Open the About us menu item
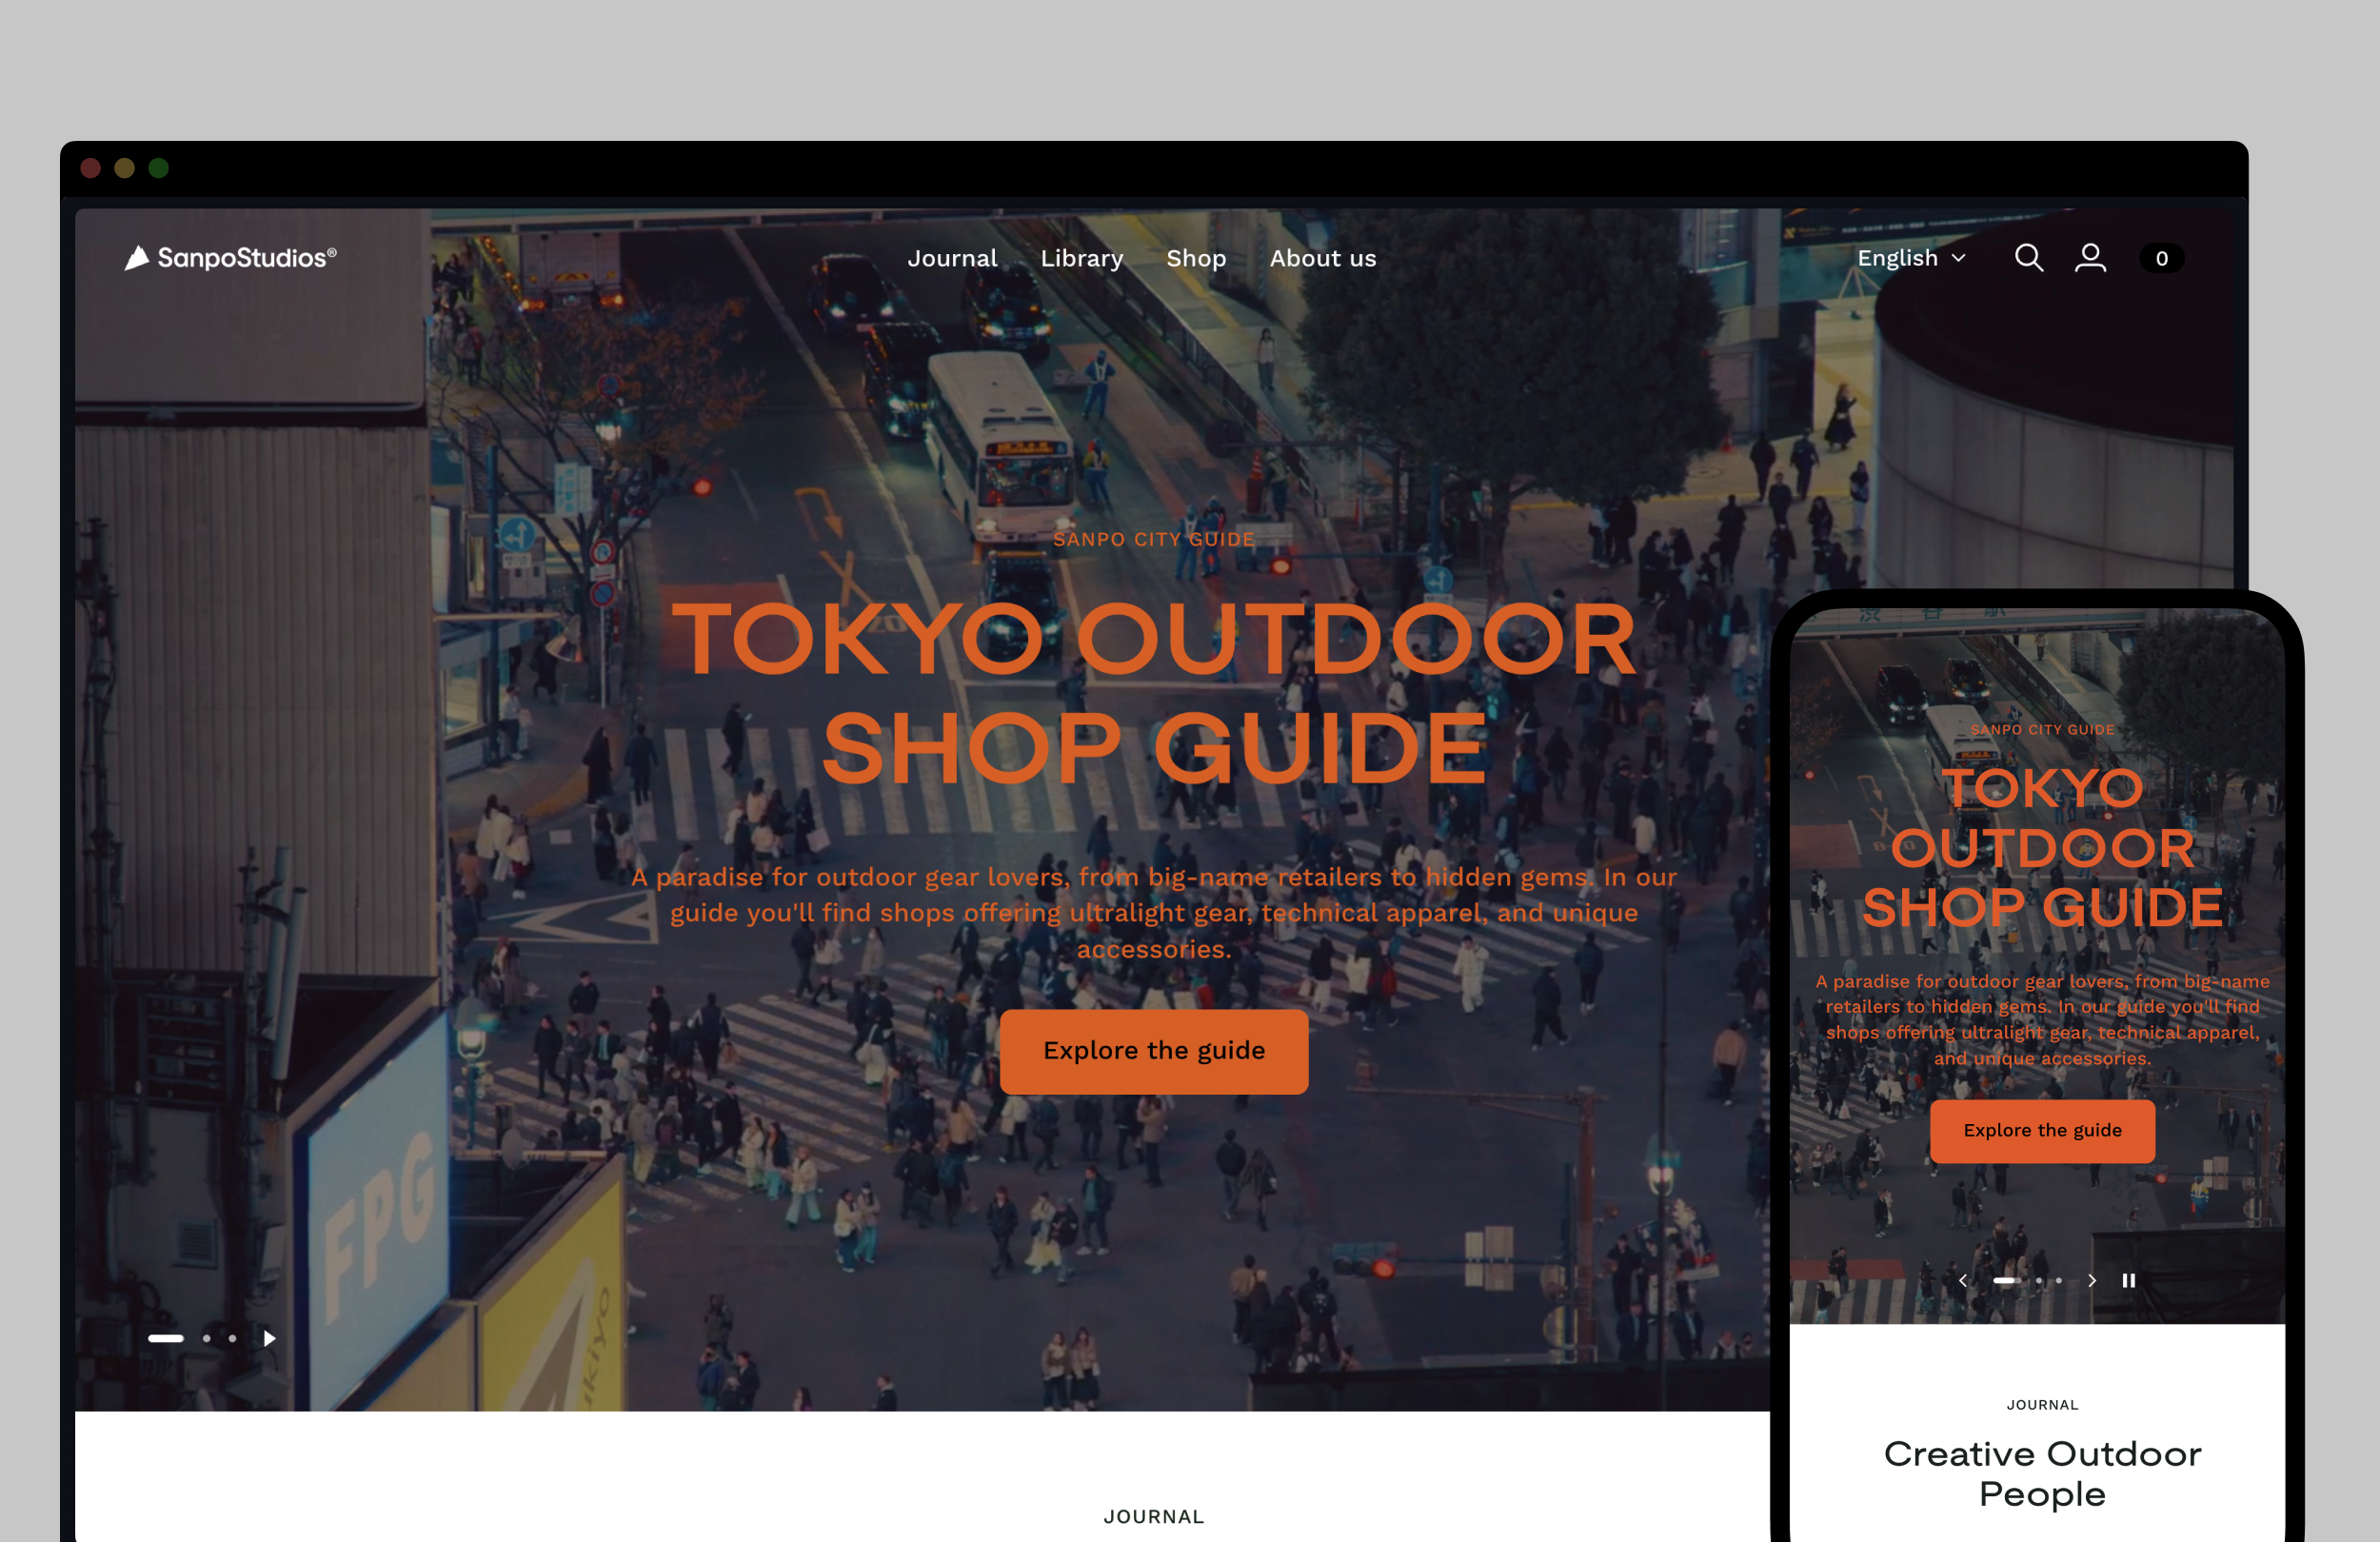Image resolution: width=2380 pixels, height=1542 pixels. coord(1323,258)
